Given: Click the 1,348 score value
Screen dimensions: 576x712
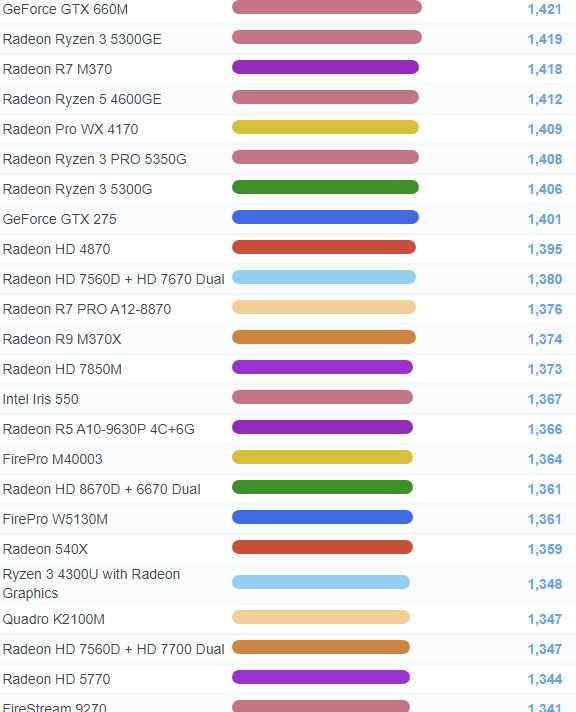Looking at the screenshot, I should pyautogui.click(x=545, y=583).
